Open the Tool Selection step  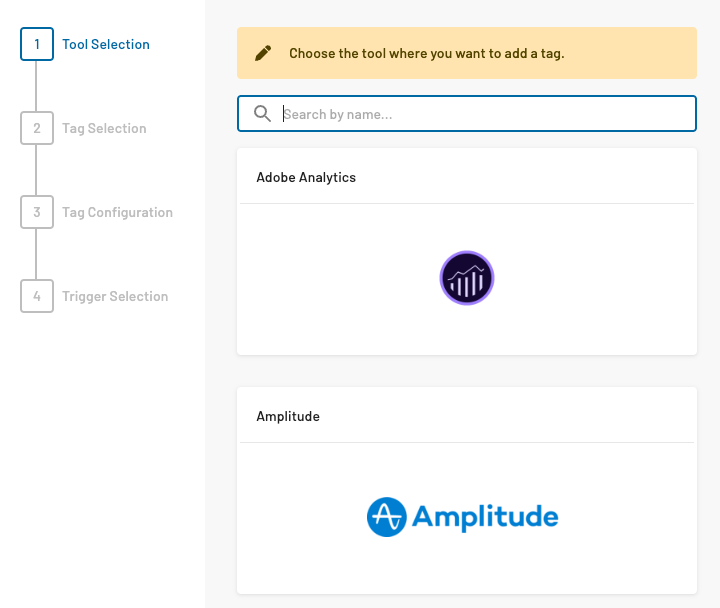[106, 44]
